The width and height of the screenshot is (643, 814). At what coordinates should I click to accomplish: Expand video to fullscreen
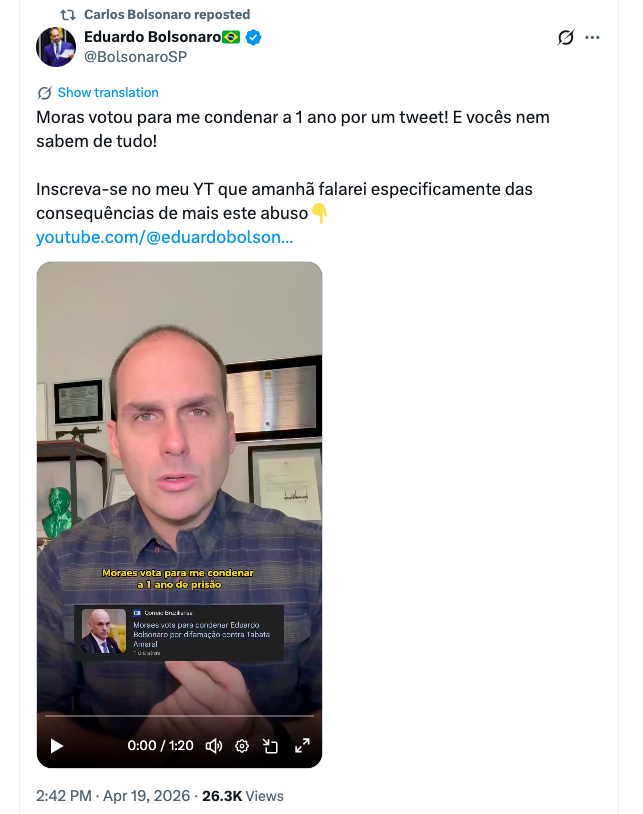(x=302, y=746)
